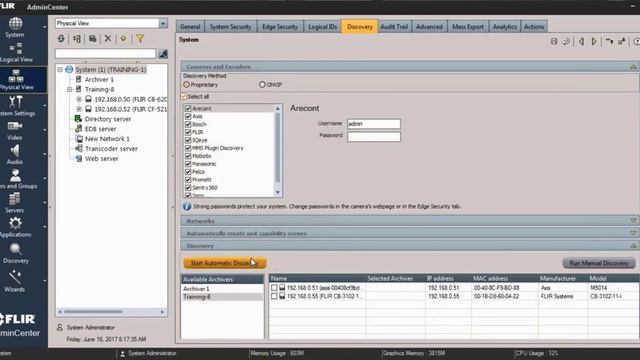Open System Settings sidebar icon
This screenshot has width=640, height=360.
click(16, 105)
